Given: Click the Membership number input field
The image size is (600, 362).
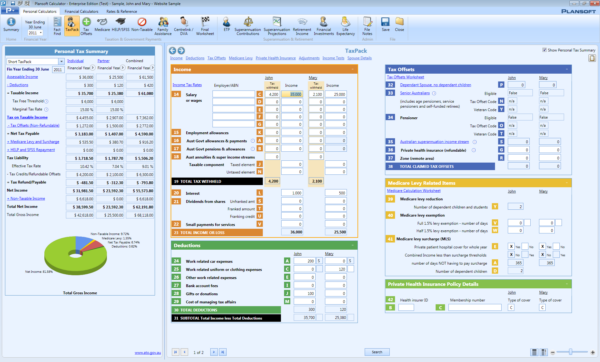Looking at the screenshot, I should coord(474,307).
